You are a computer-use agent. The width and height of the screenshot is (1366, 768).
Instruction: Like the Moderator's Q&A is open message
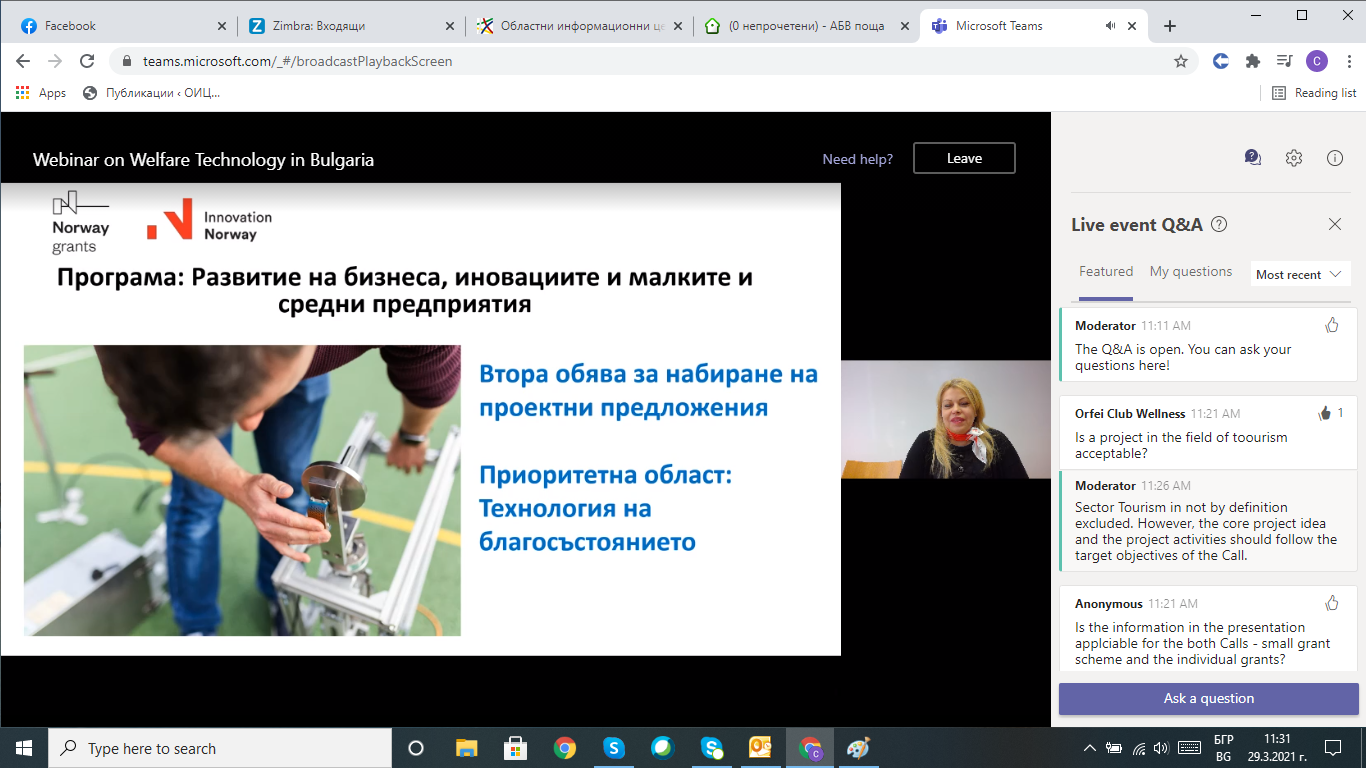click(x=1332, y=324)
